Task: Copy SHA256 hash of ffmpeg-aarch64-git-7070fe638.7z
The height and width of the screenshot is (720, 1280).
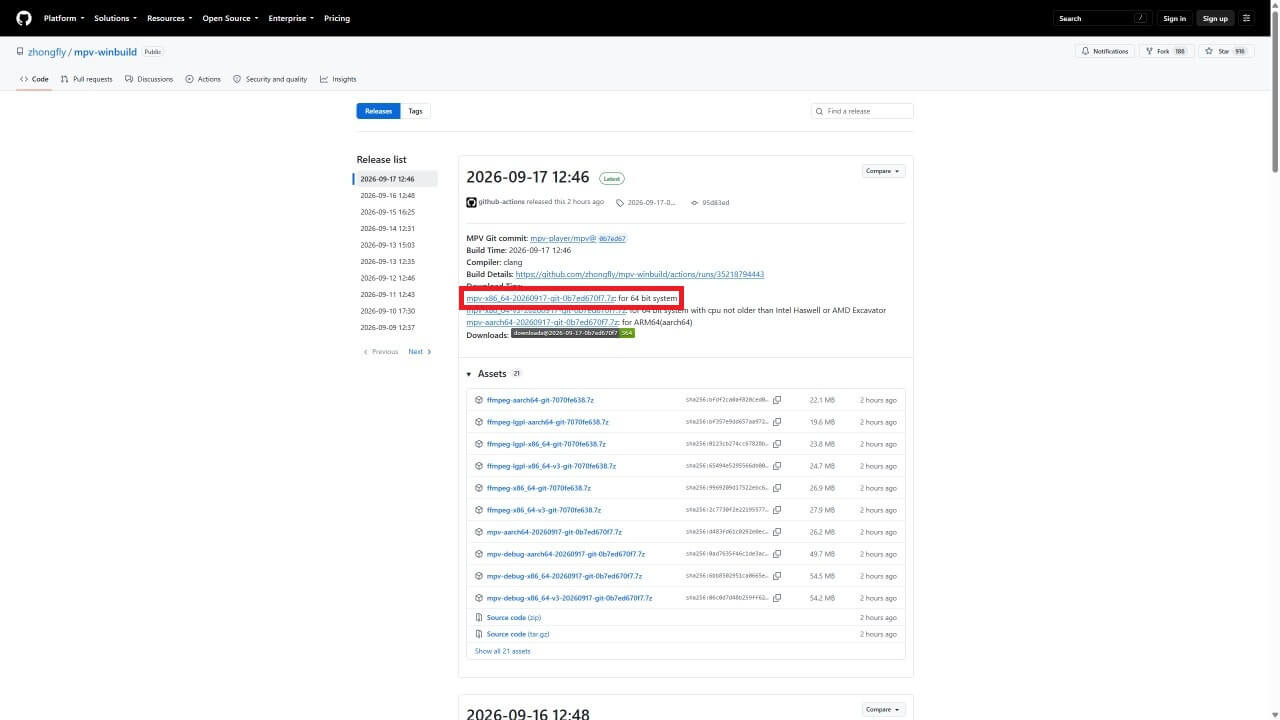Action: tap(777, 400)
